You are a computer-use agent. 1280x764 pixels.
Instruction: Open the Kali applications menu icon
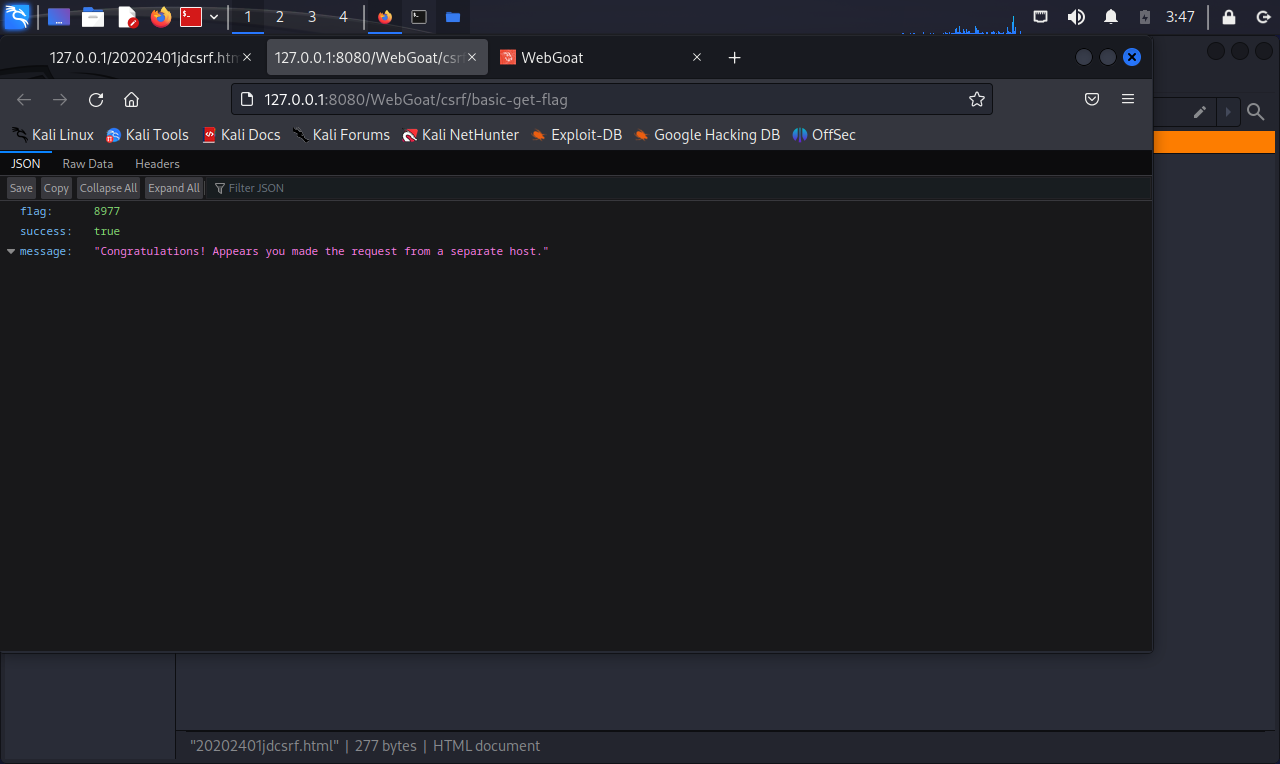click(17, 16)
